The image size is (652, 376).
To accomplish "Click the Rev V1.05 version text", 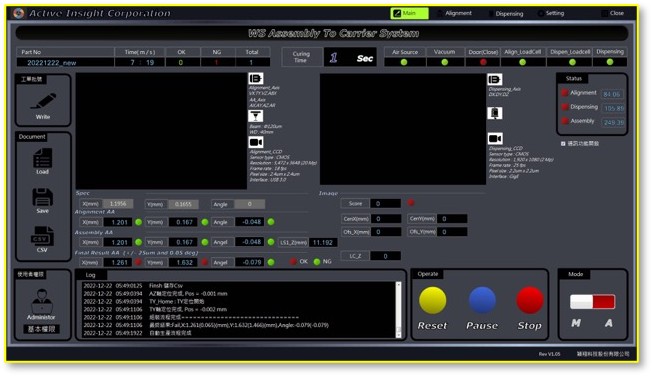I will click(x=549, y=354).
